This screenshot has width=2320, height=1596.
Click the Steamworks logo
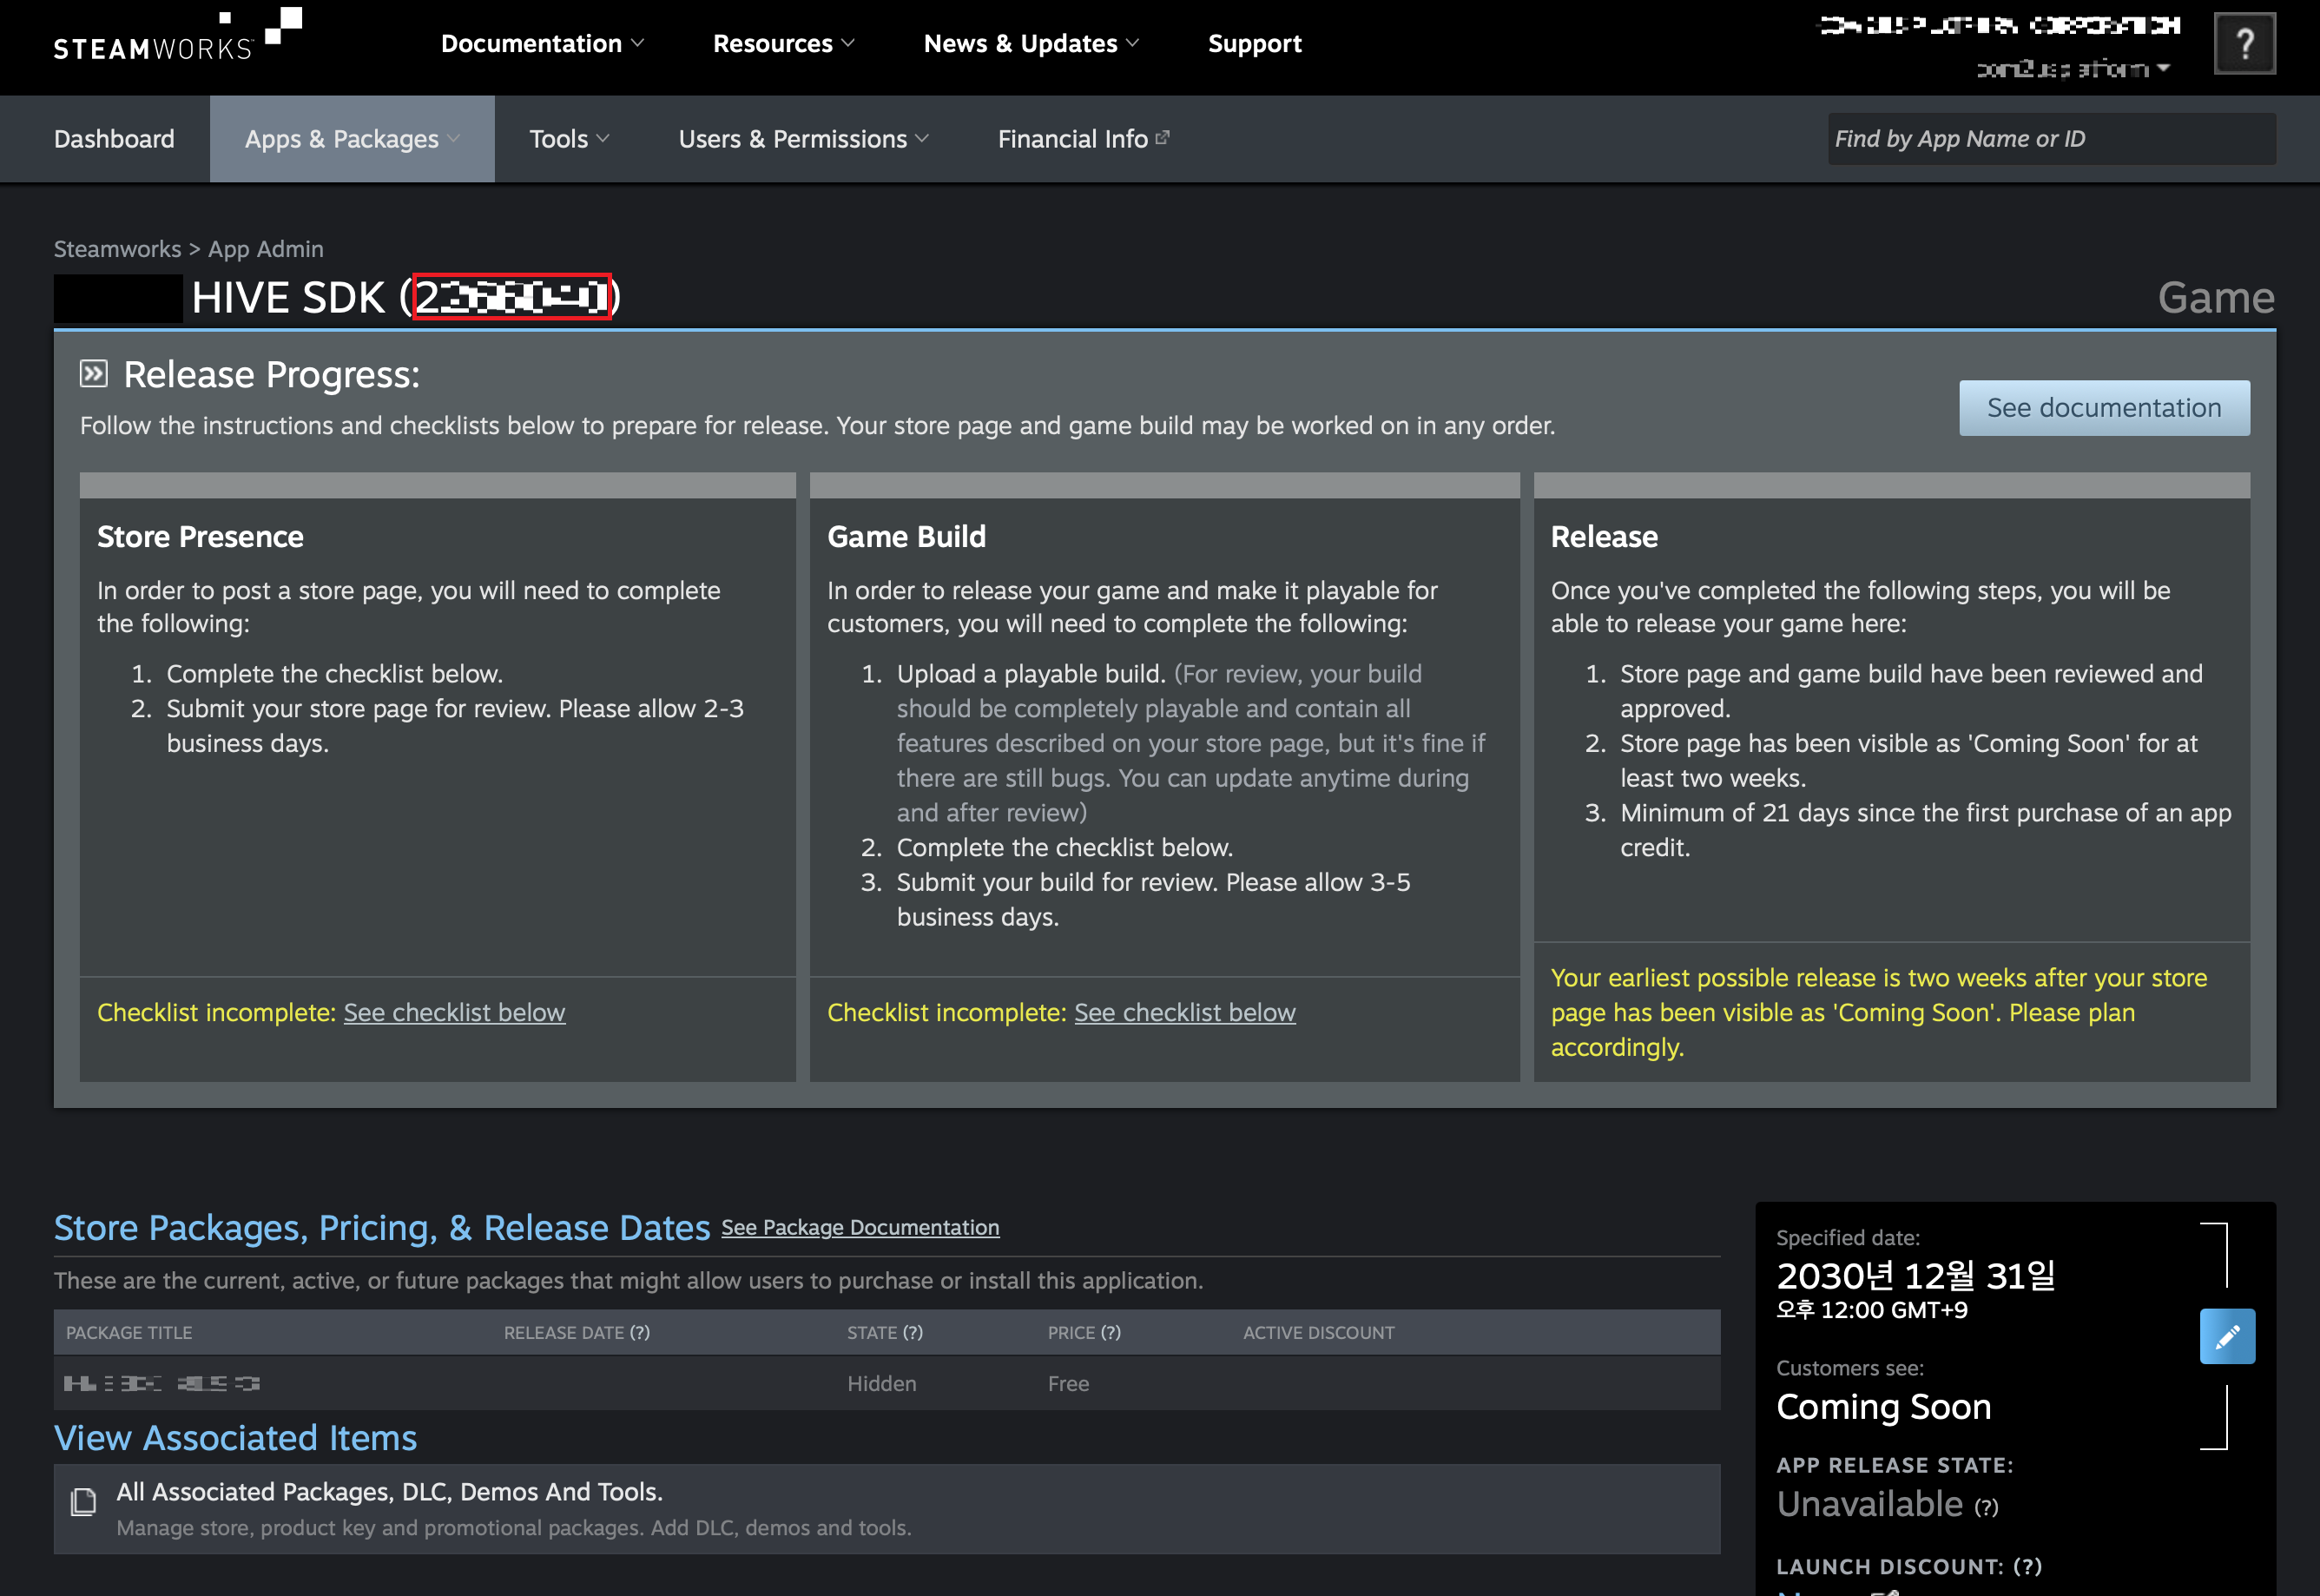177,38
